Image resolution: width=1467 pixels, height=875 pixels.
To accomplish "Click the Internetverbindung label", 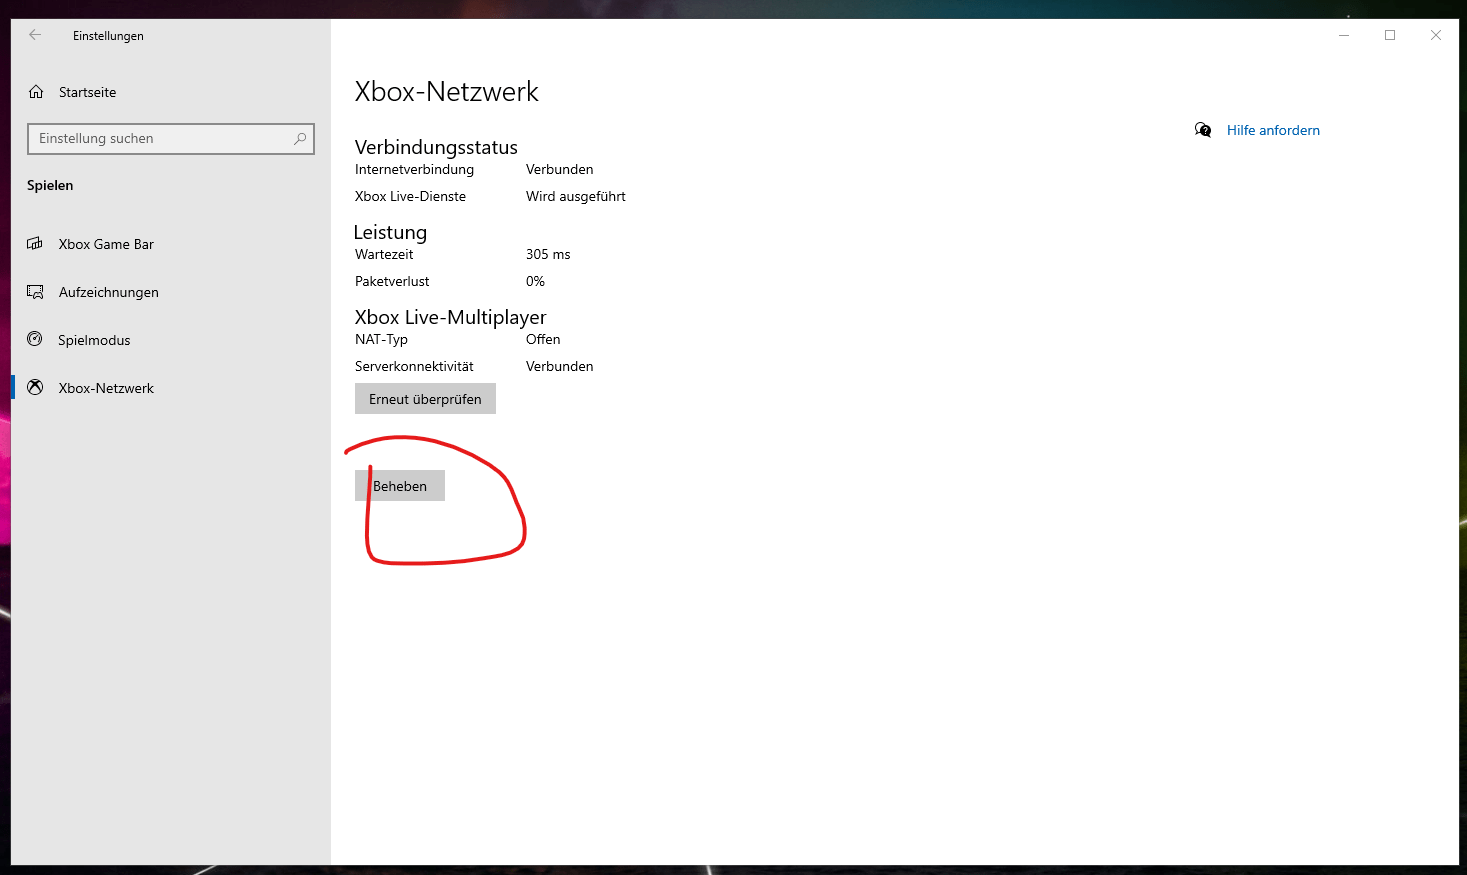I will pos(415,169).
